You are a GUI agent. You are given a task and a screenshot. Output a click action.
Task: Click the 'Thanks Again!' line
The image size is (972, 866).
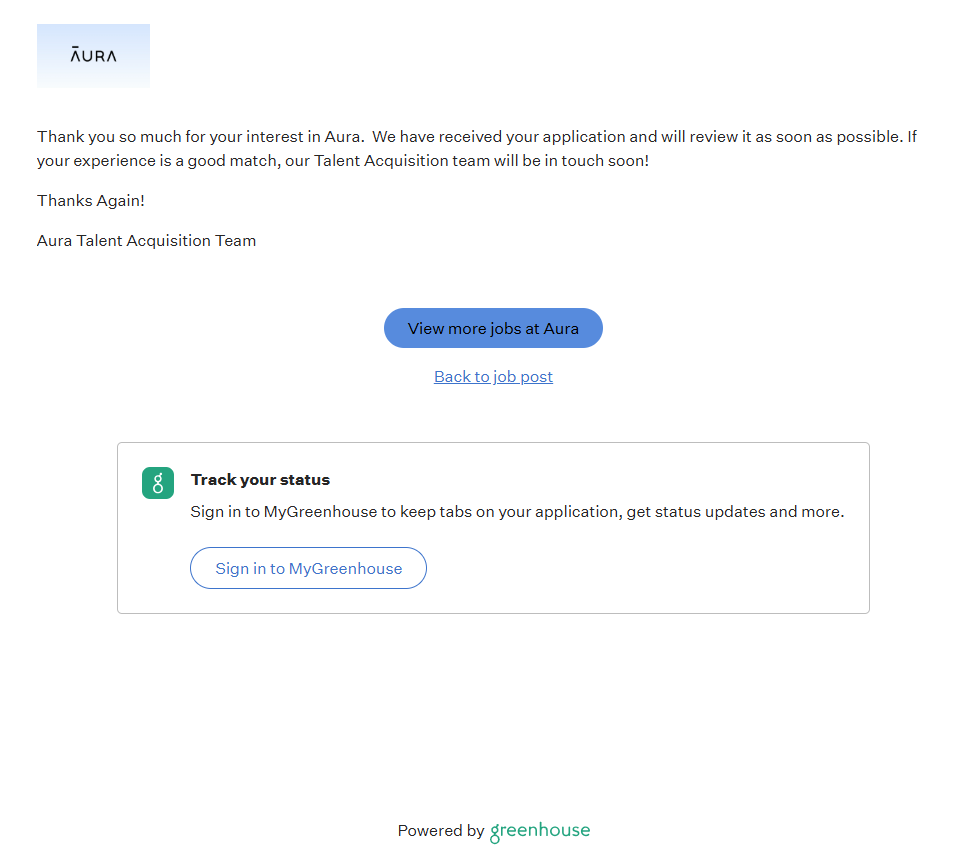point(91,201)
